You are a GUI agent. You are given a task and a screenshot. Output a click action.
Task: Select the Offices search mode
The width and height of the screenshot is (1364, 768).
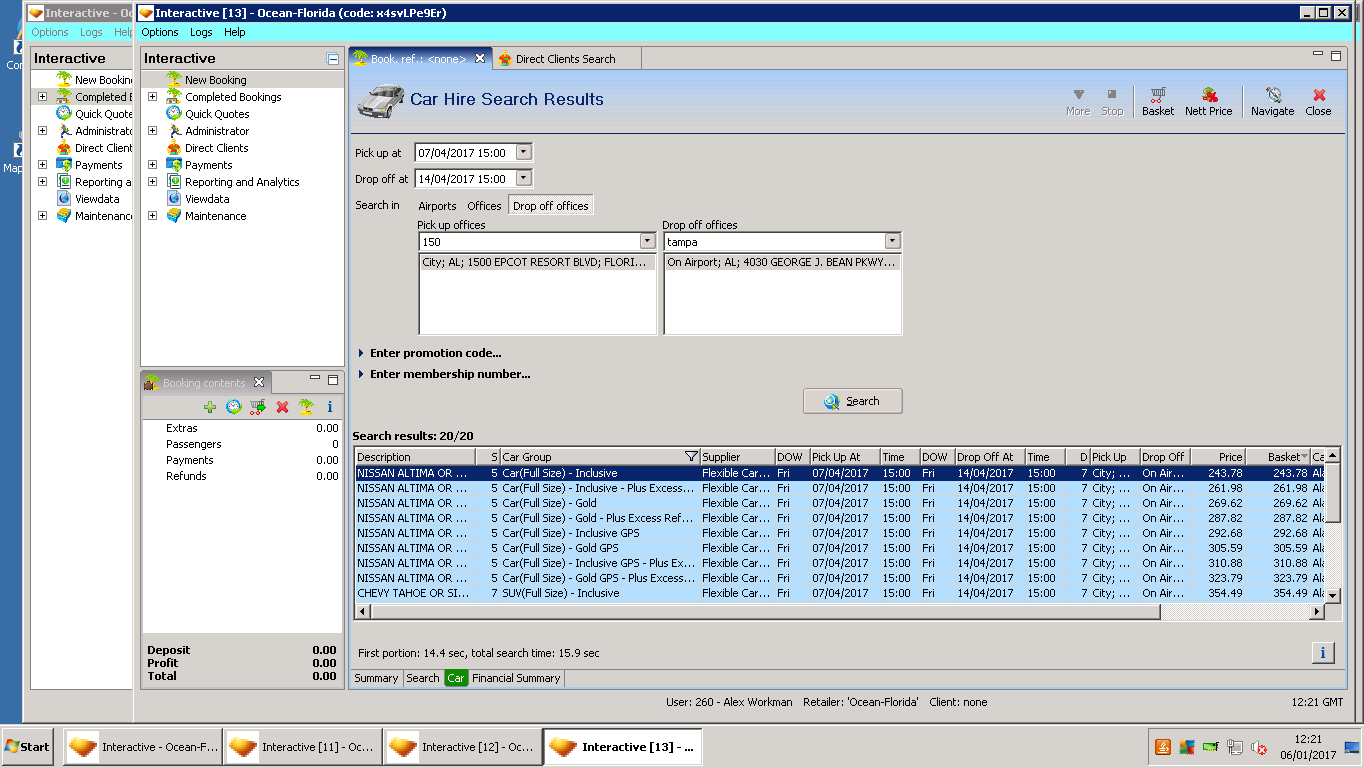tap(485, 206)
